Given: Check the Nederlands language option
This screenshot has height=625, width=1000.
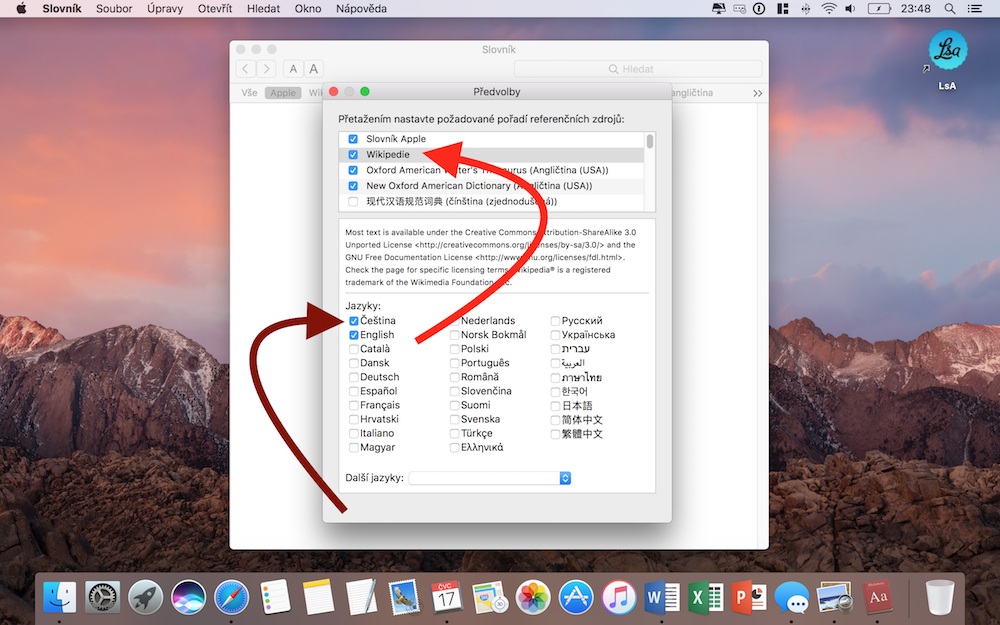Looking at the screenshot, I should pyautogui.click(x=455, y=321).
